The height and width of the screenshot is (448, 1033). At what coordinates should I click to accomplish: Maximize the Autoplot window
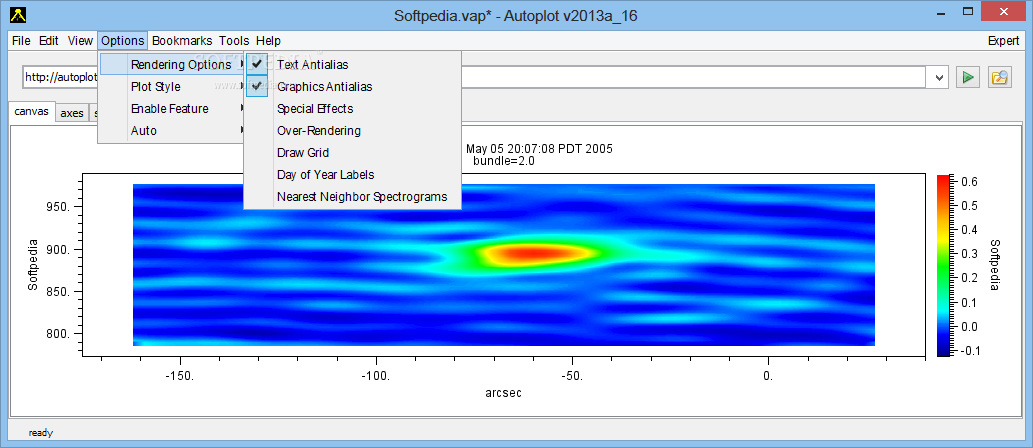968,11
